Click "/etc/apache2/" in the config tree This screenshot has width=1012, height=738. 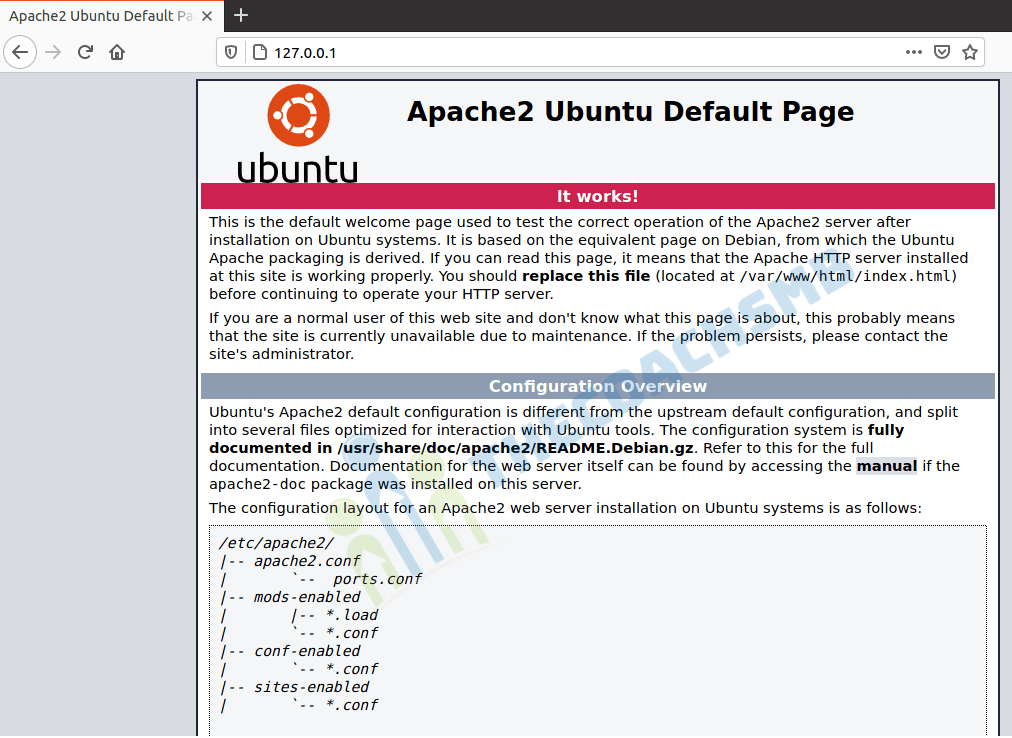coord(276,543)
